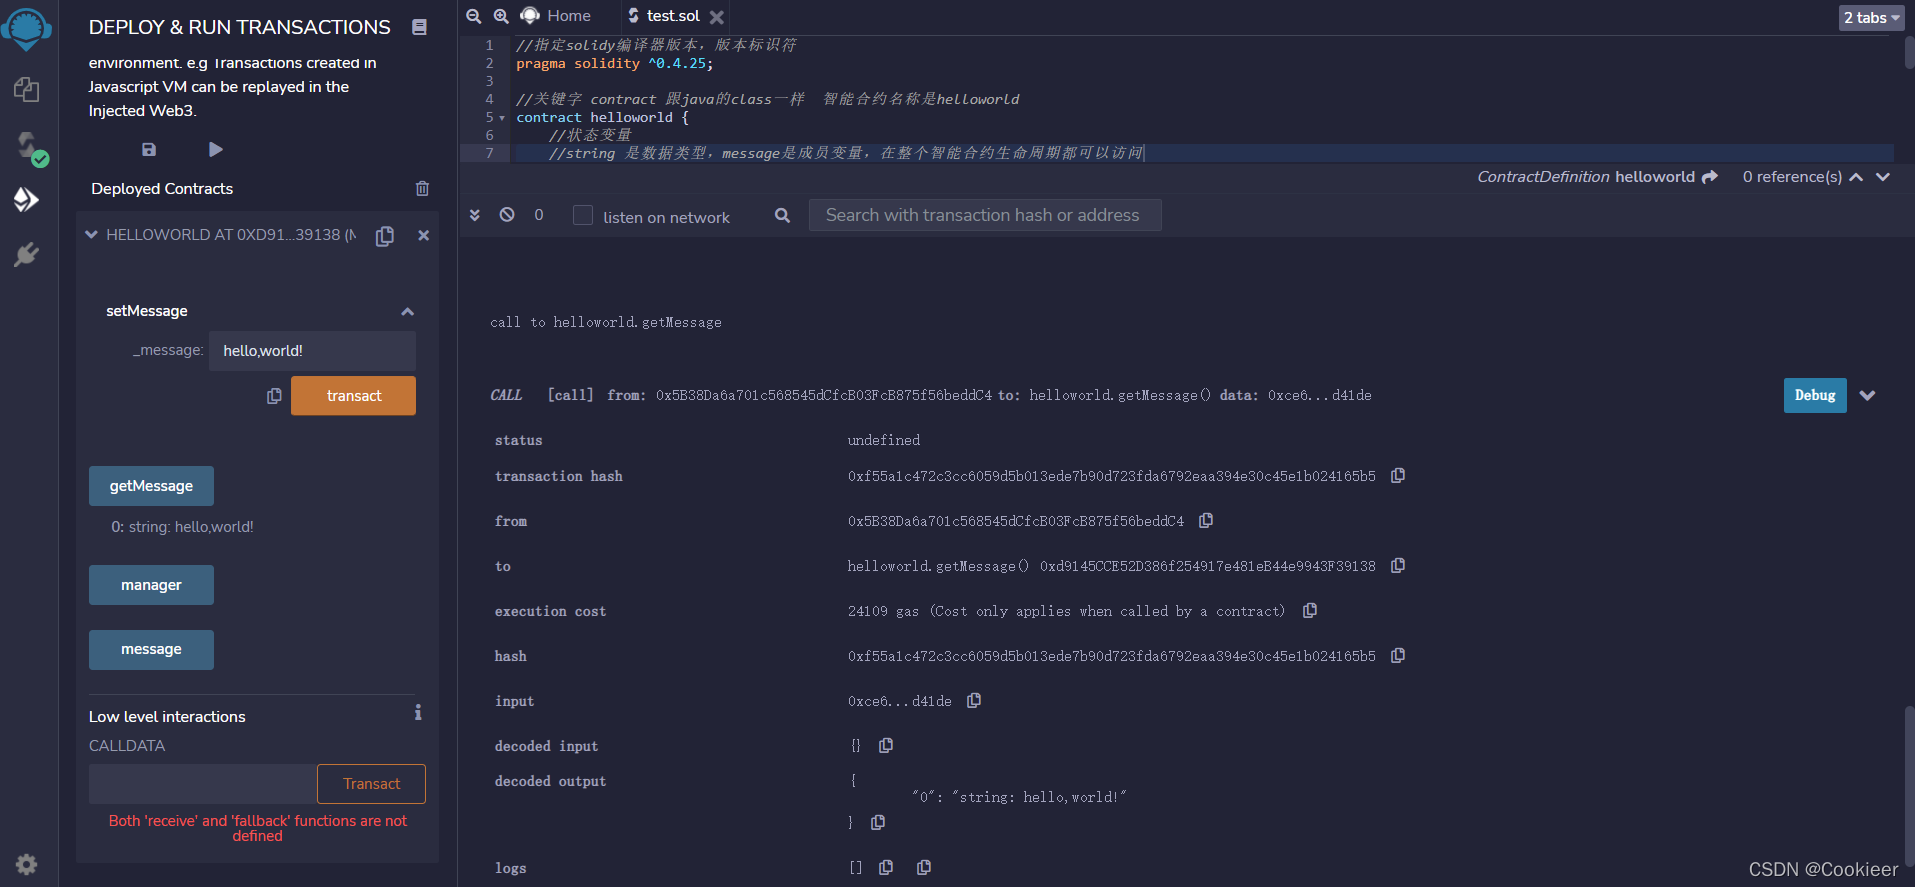1915x887 pixels.
Task: Clear deployed contracts with trash icon
Action: click(422, 188)
